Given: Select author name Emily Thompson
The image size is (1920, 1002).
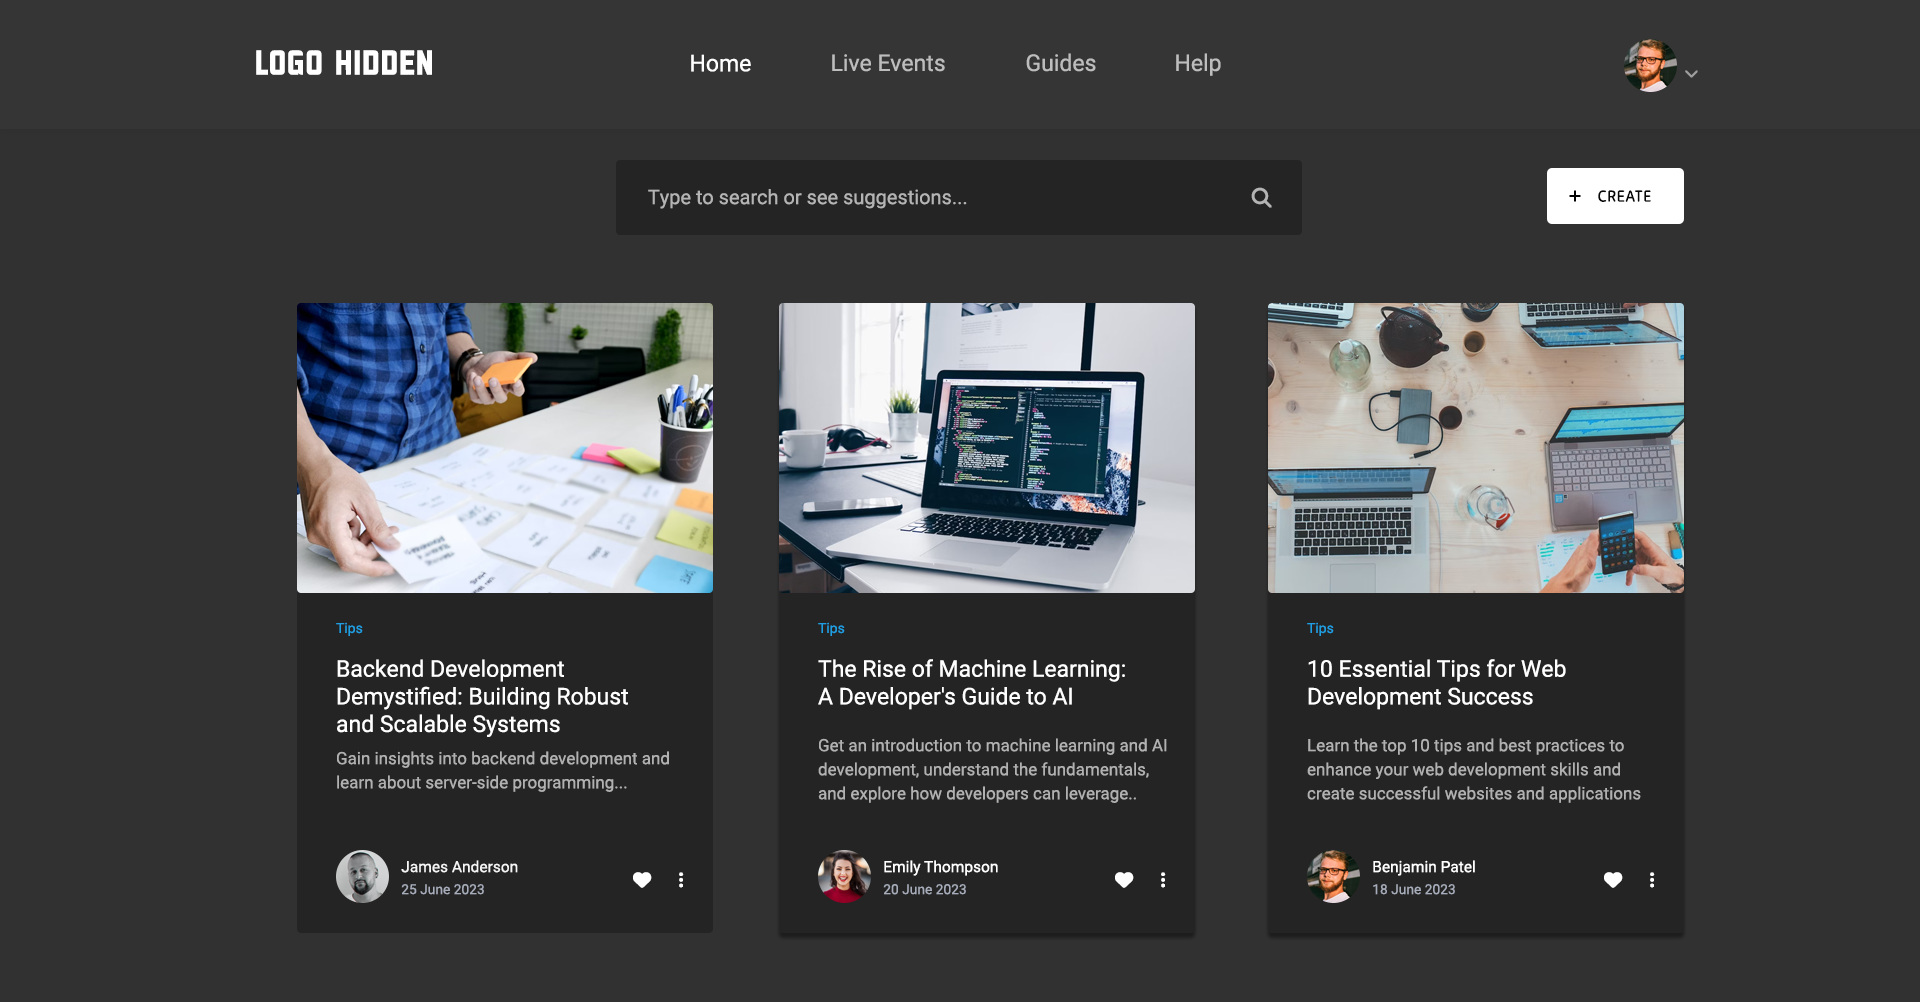Looking at the screenshot, I should tap(940, 867).
